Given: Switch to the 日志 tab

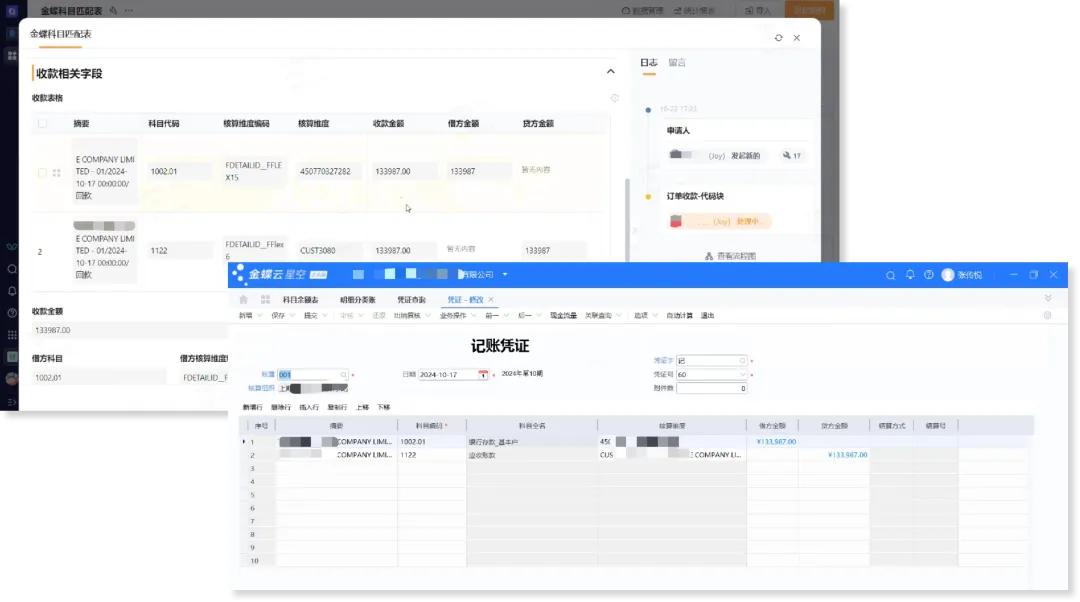Looking at the screenshot, I should (x=649, y=63).
